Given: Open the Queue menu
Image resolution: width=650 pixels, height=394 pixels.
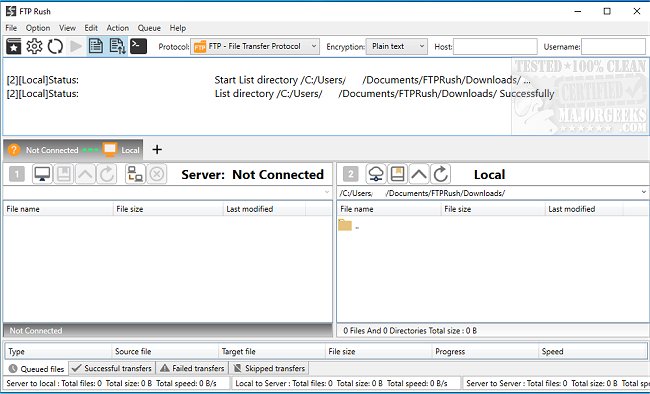Looking at the screenshot, I should point(149,28).
